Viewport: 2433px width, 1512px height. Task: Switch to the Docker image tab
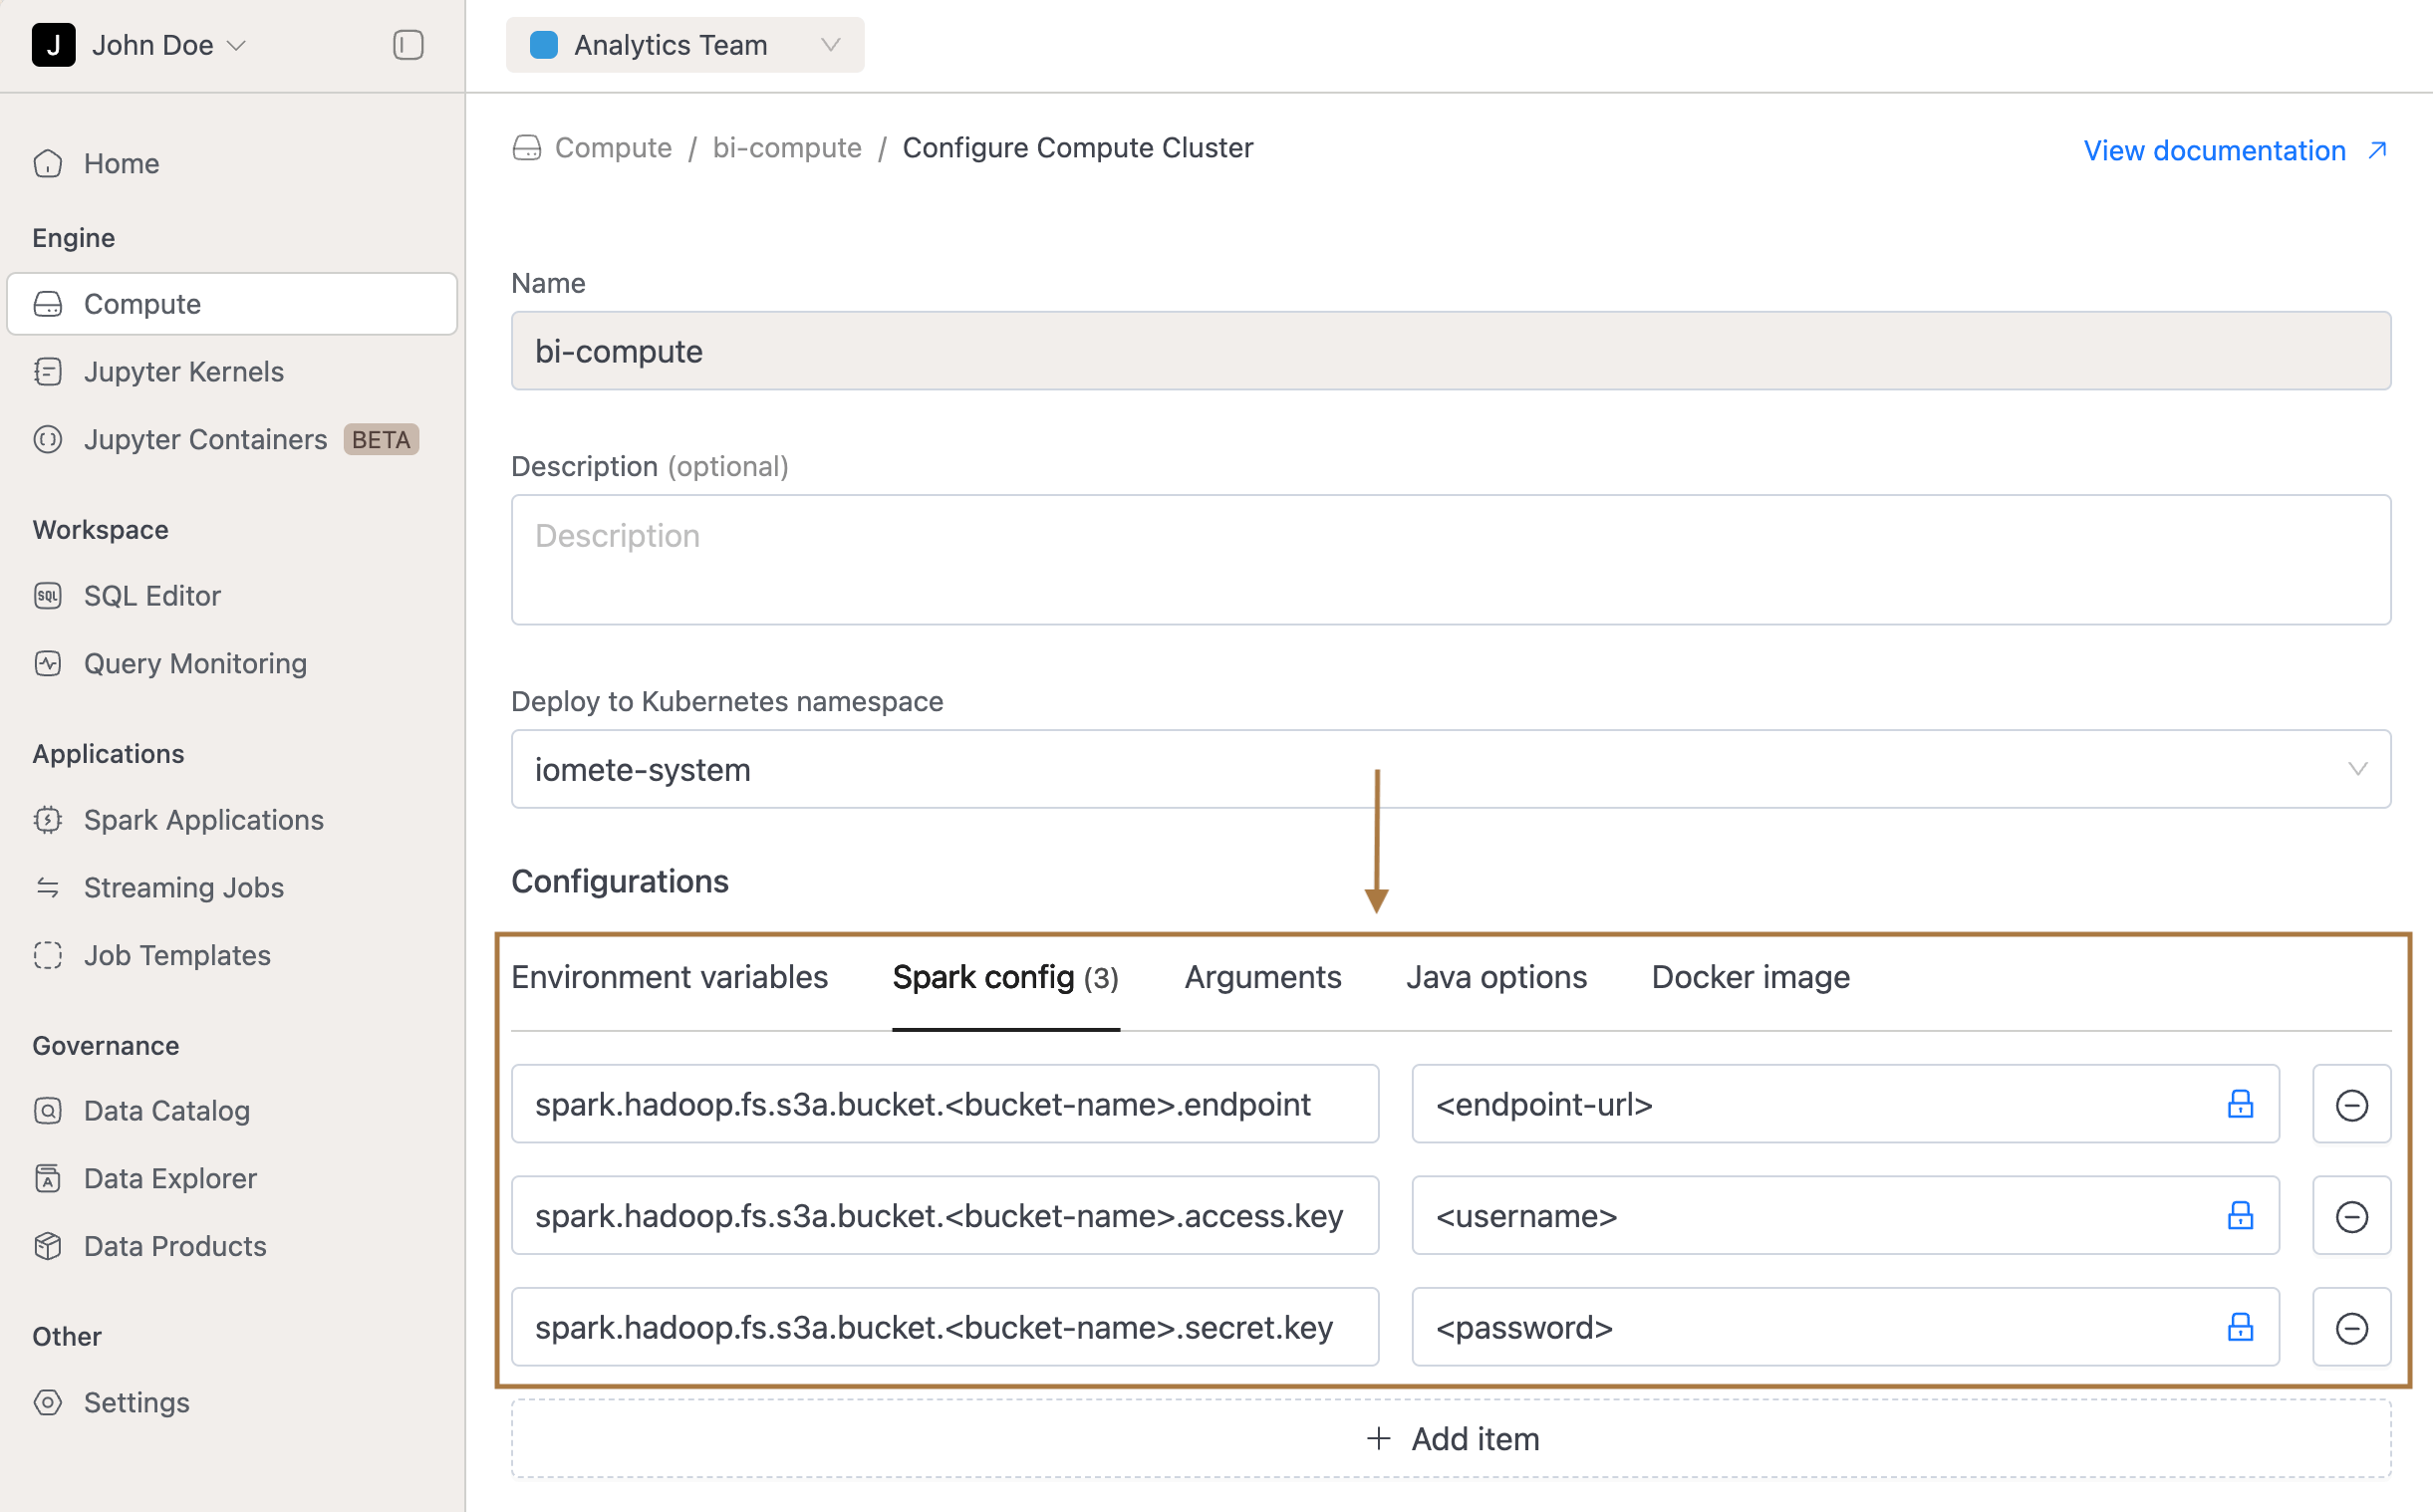(1749, 977)
